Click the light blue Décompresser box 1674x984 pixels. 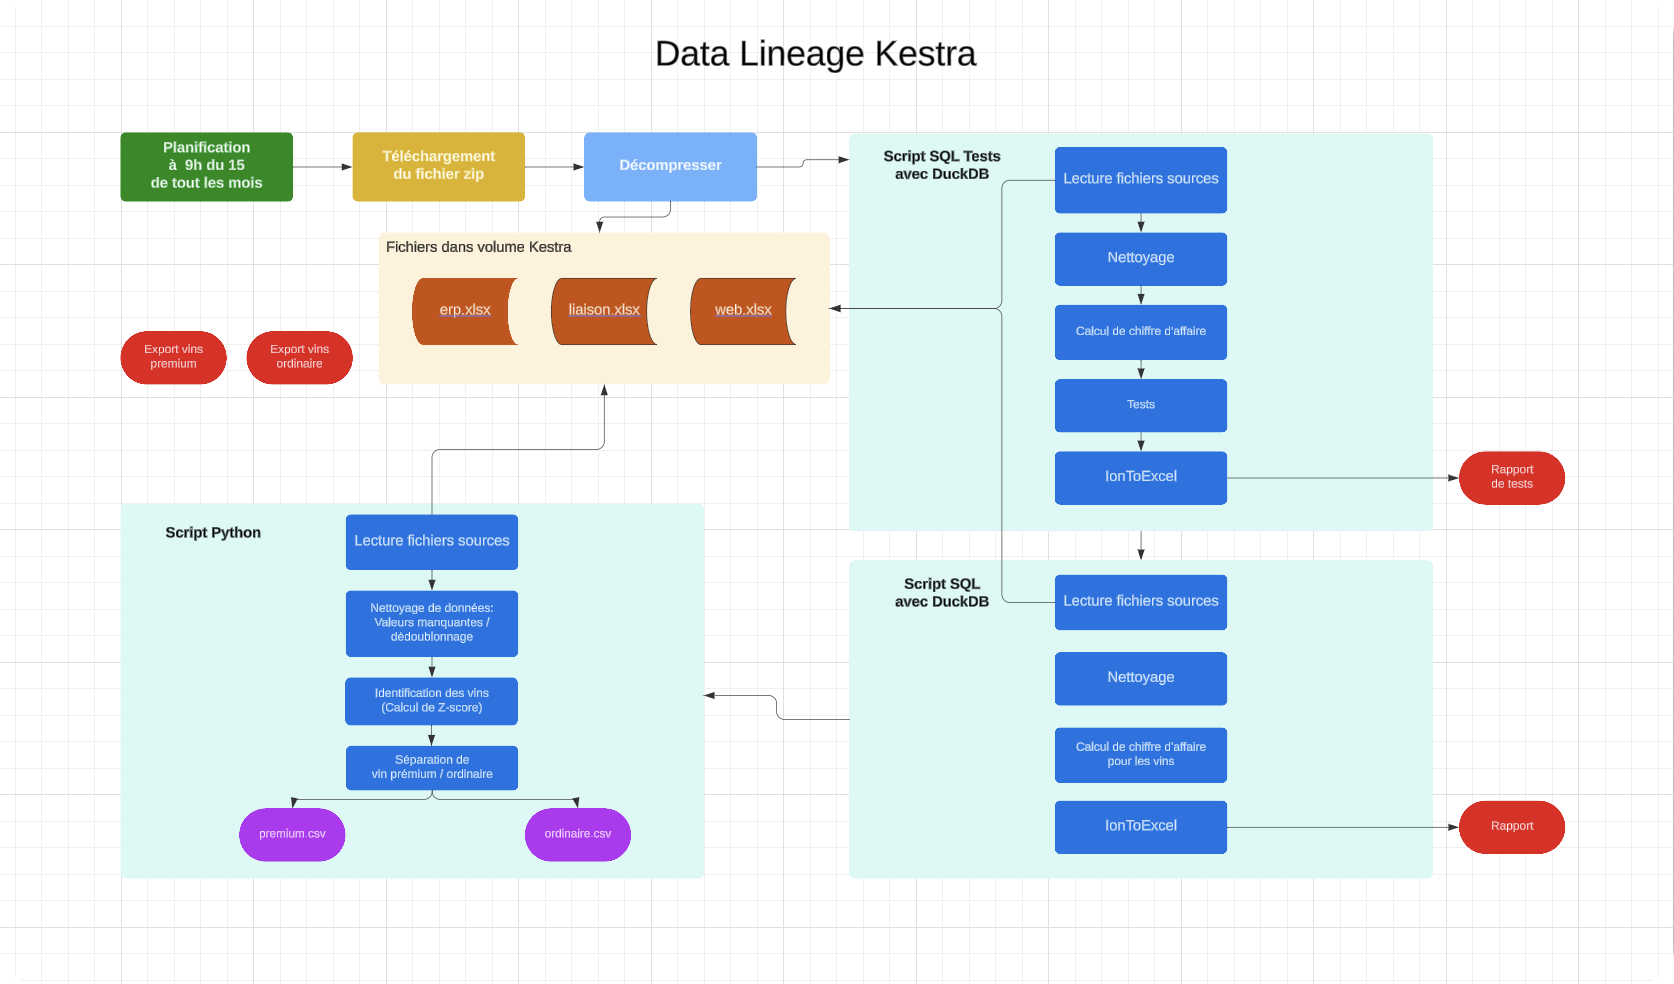[670, 166]
